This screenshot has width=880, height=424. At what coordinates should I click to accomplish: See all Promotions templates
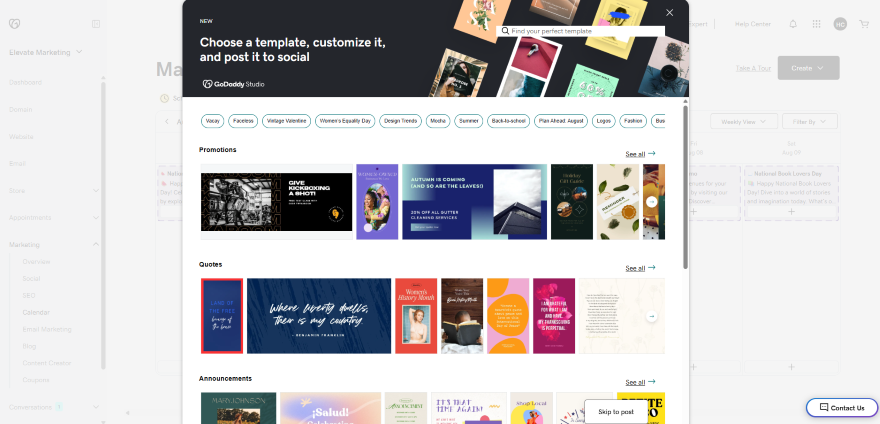[x=640, y=154]
